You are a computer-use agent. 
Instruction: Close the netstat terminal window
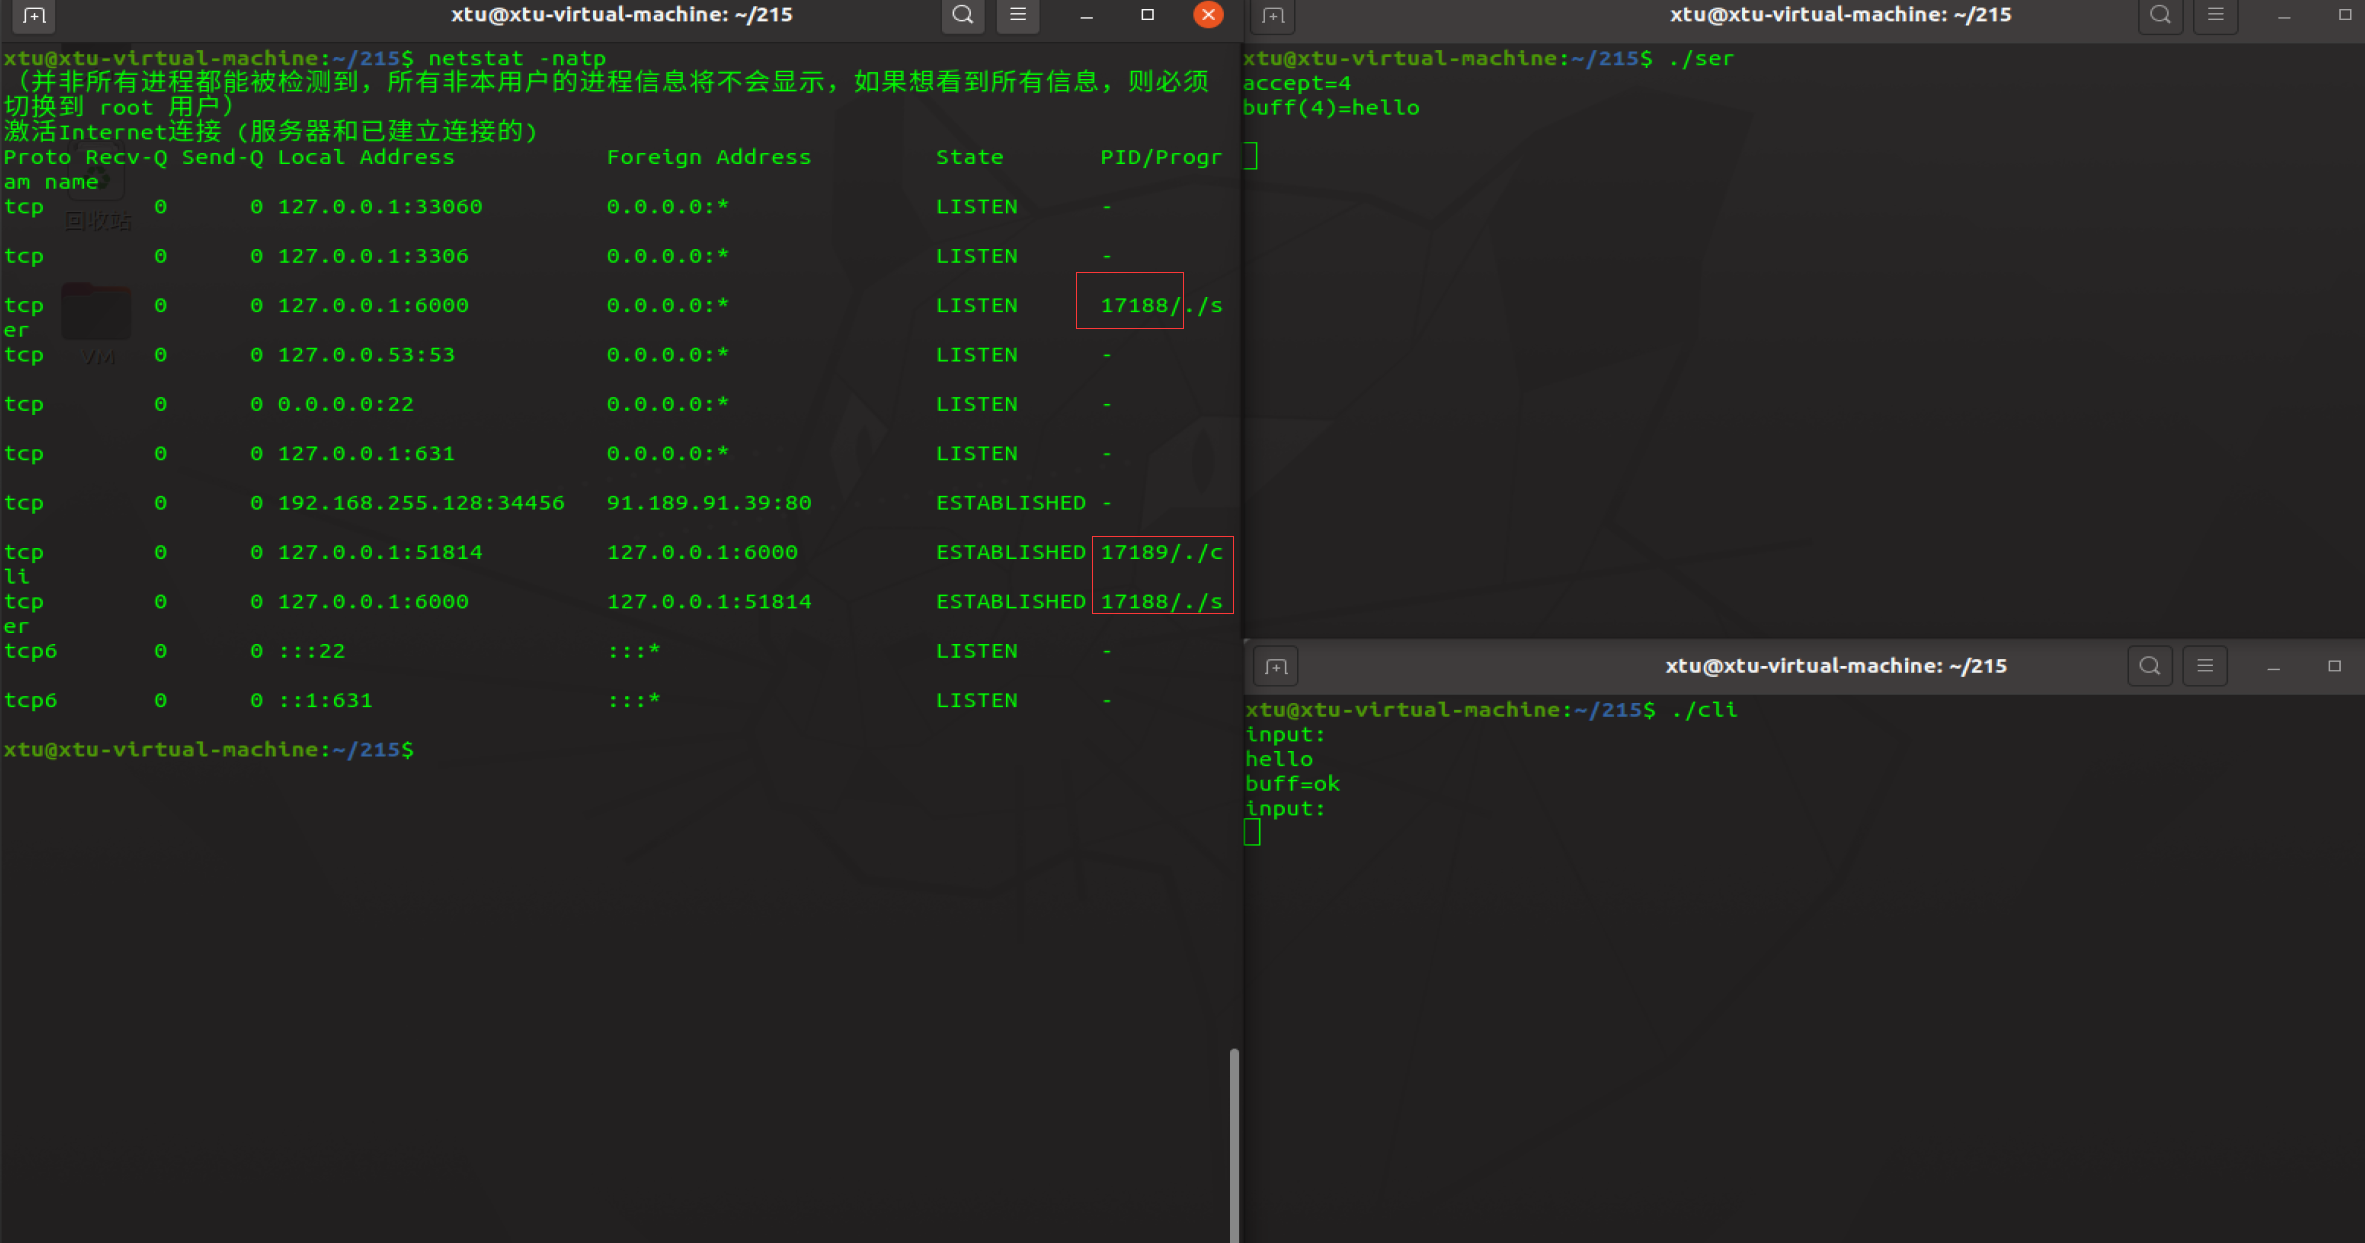[x=1208, y=15]
